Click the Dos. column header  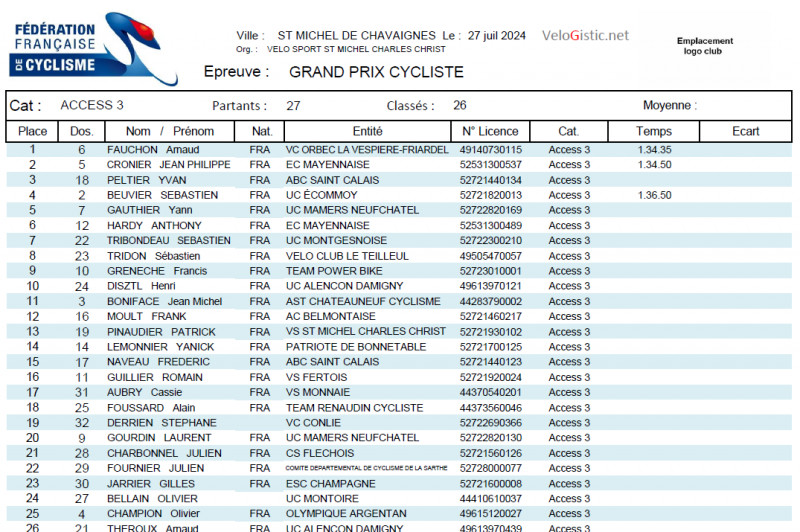(x=81, y=131)
